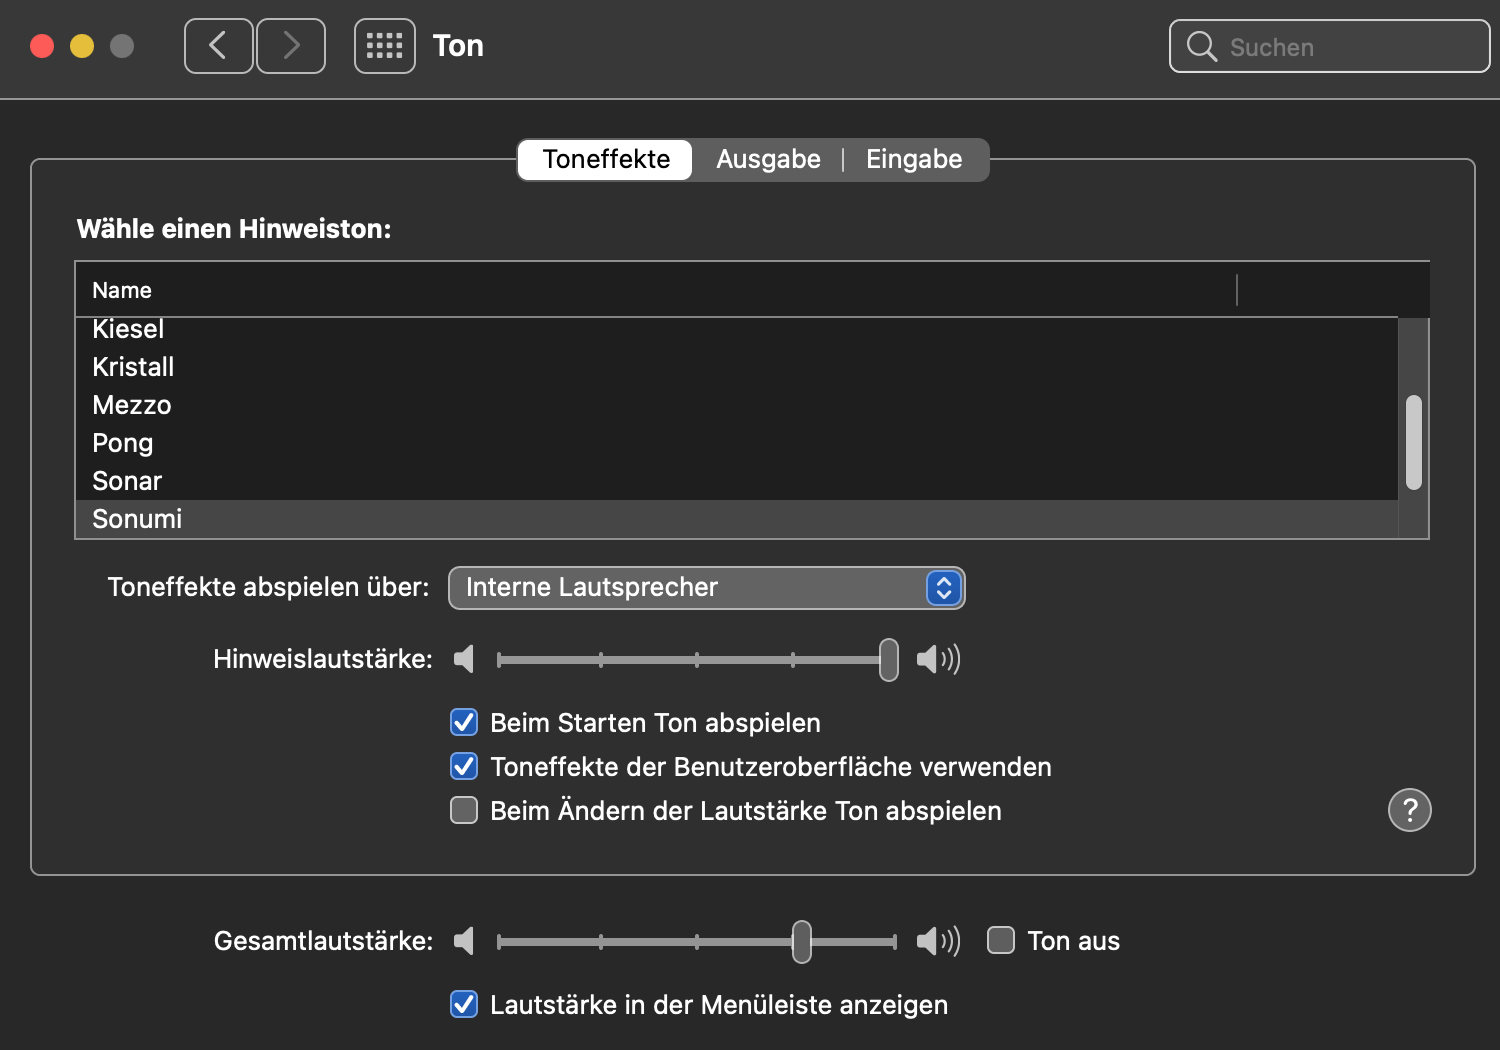Go forward with the right chevron button
Image resolution: width=1500 pixels, height=1050 pixels.
(x=291, y=46)
